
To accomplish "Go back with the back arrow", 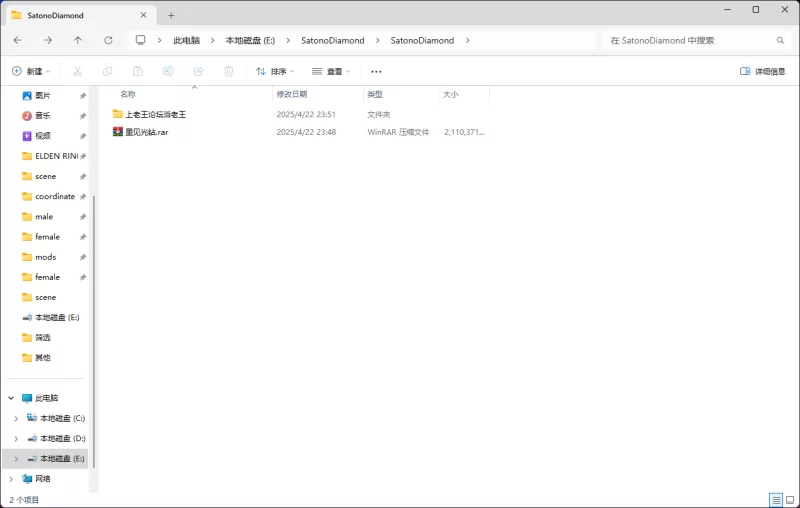I will pos(18,40).
